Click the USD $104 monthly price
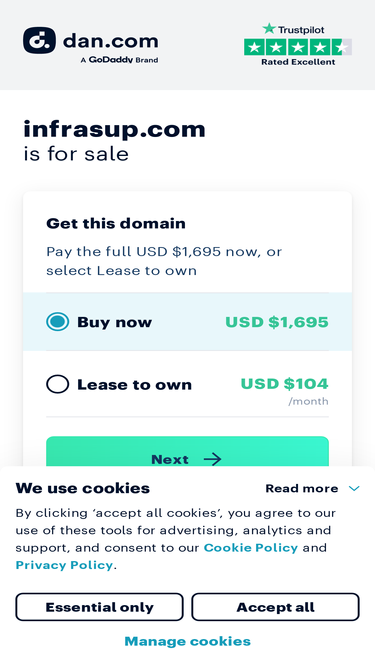Image resolution: width=375 pixels, height=667 pixels. click(284, 384)
